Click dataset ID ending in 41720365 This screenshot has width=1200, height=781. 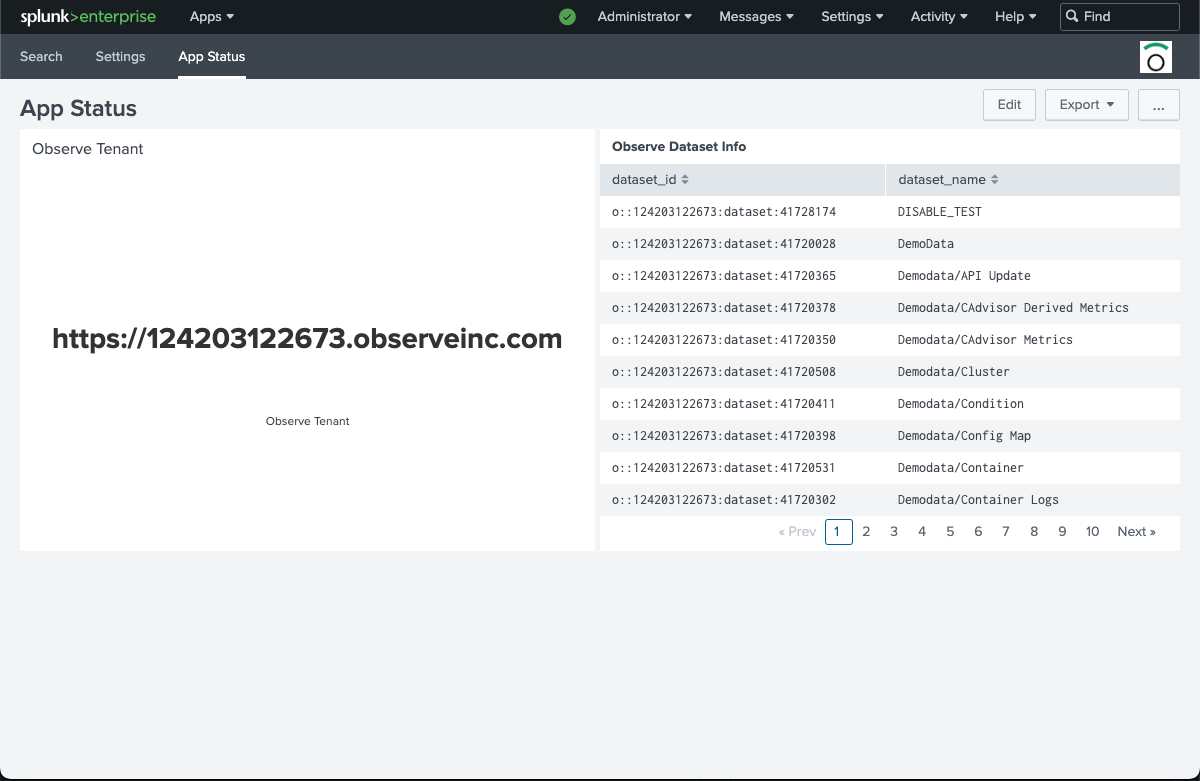pos(724,276)
